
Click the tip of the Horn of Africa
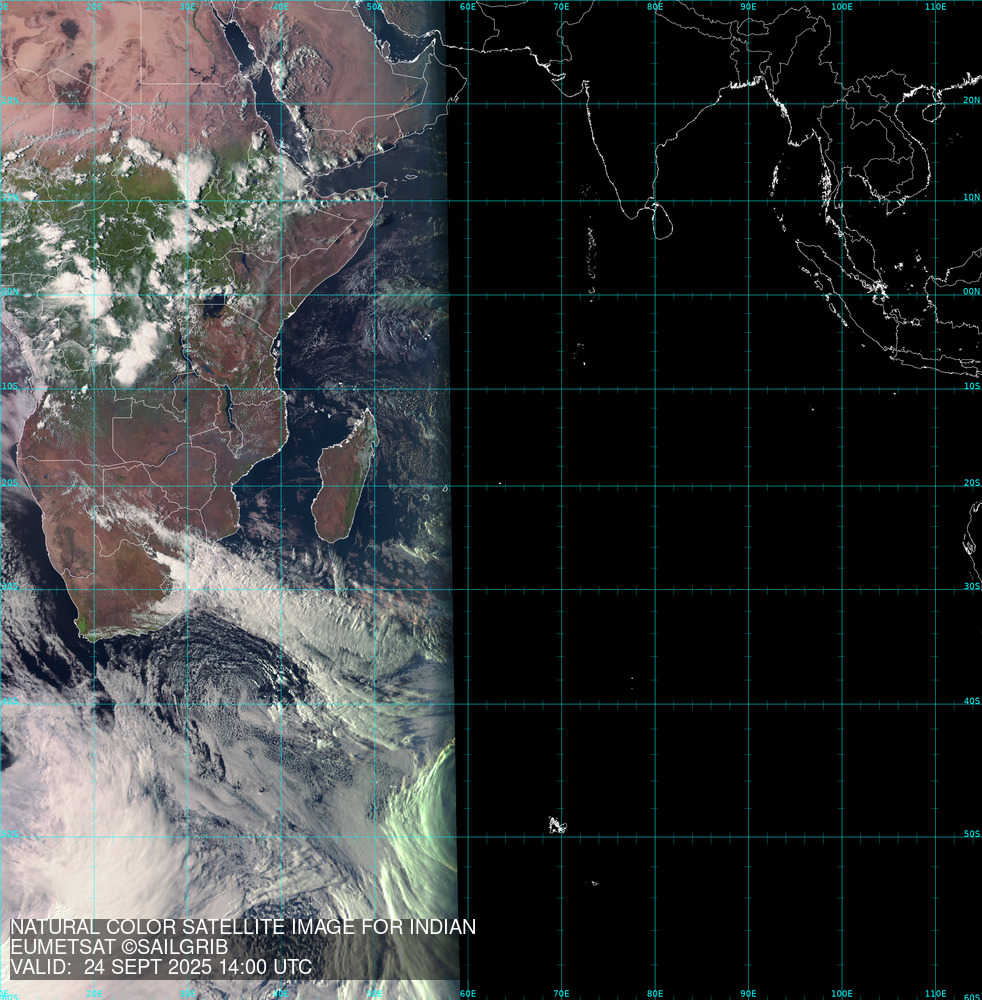click(x=383, y=189)
